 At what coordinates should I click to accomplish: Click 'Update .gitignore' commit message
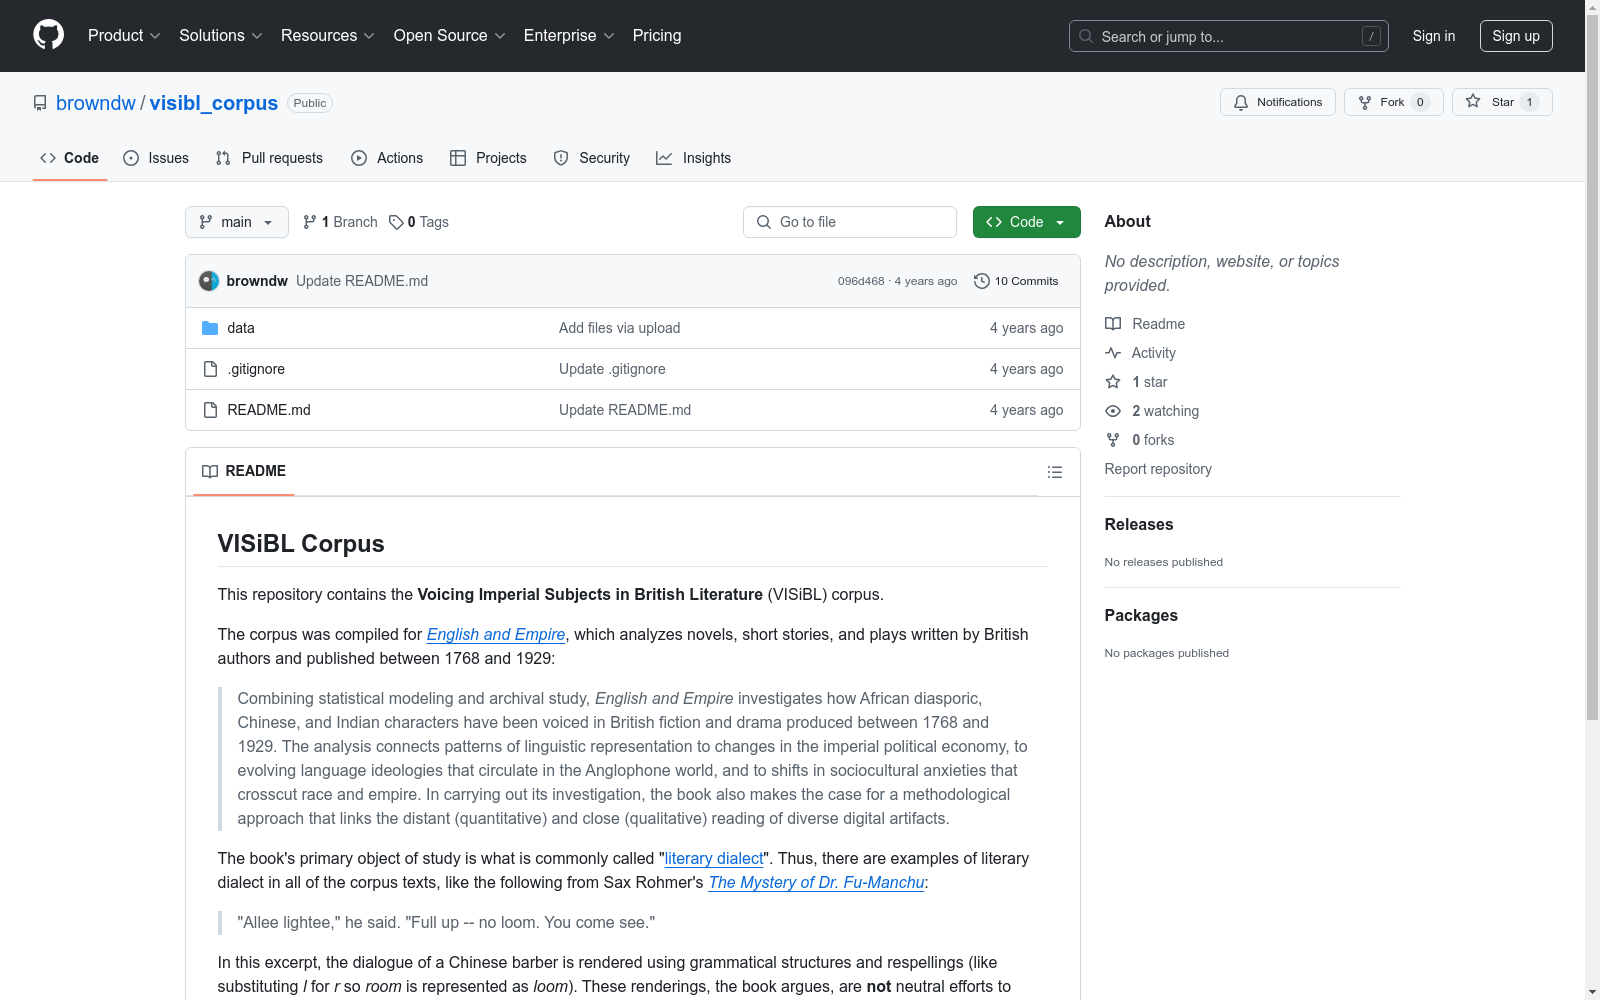(x=612, y=369)
